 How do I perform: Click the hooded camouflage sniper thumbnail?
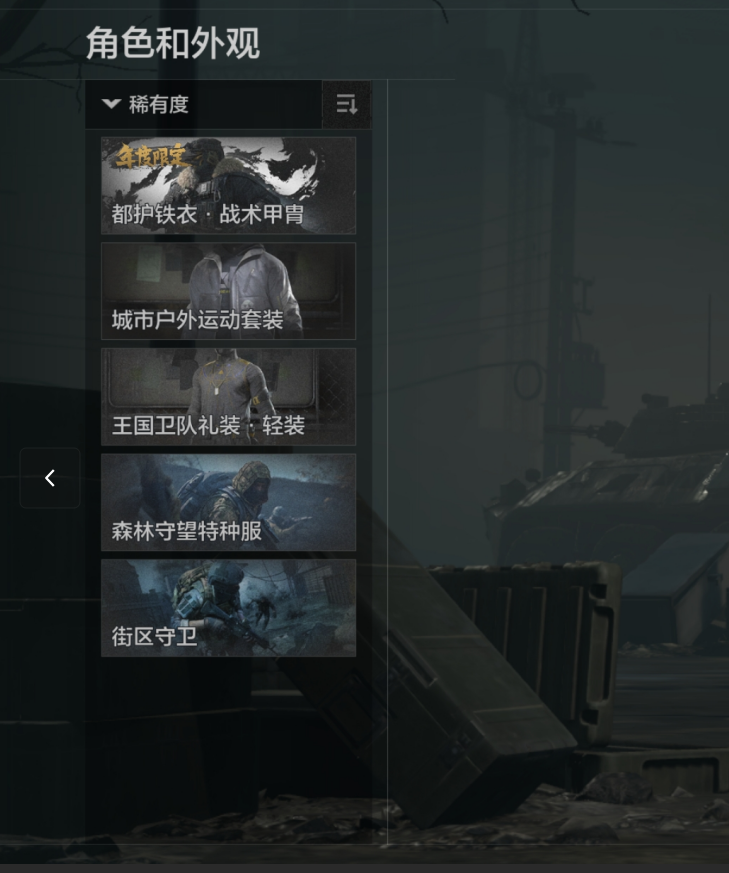tap(237, 490)
